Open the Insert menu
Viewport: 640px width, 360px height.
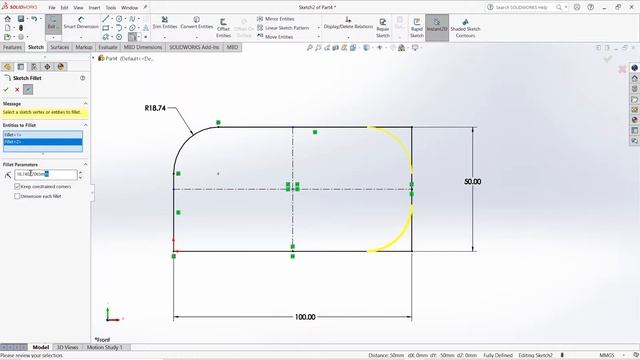pos(94,8)
